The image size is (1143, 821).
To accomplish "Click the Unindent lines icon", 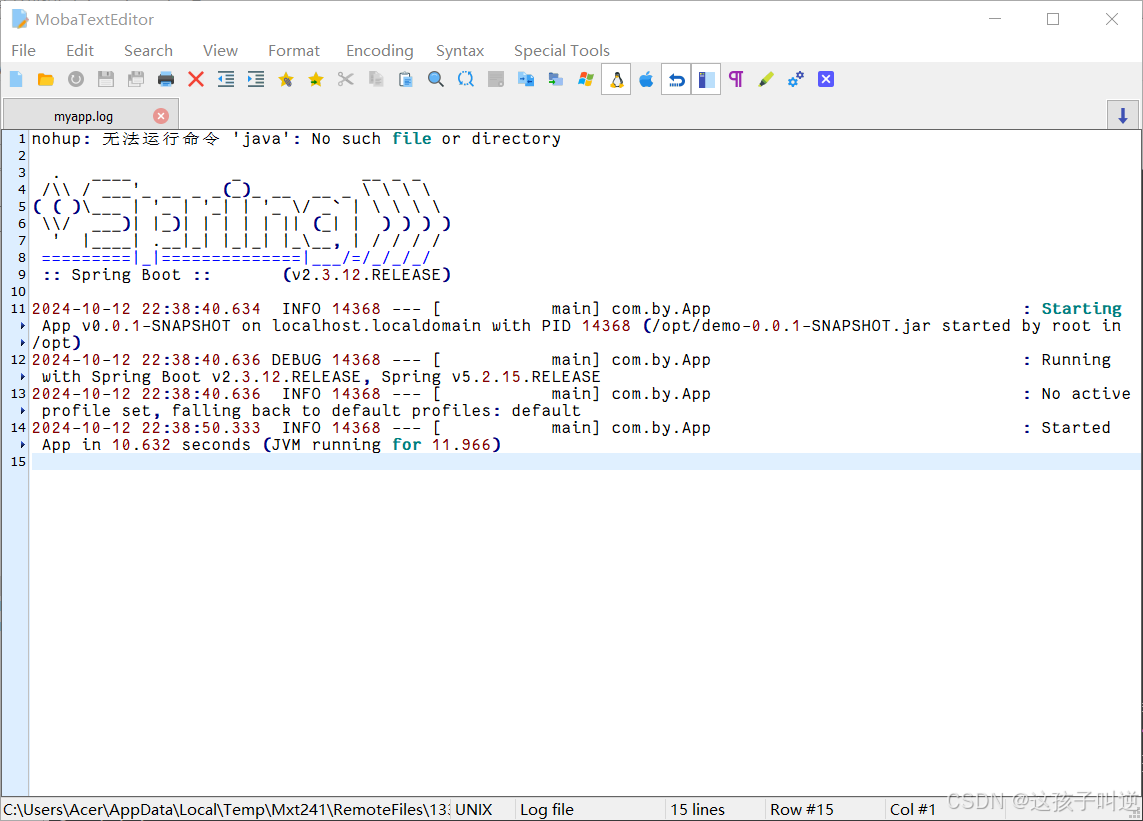I will click(226, 79).
